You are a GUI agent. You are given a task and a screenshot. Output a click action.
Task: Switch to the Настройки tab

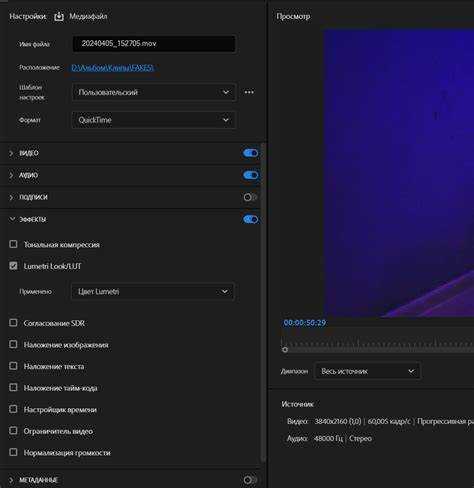coord(27,16)
